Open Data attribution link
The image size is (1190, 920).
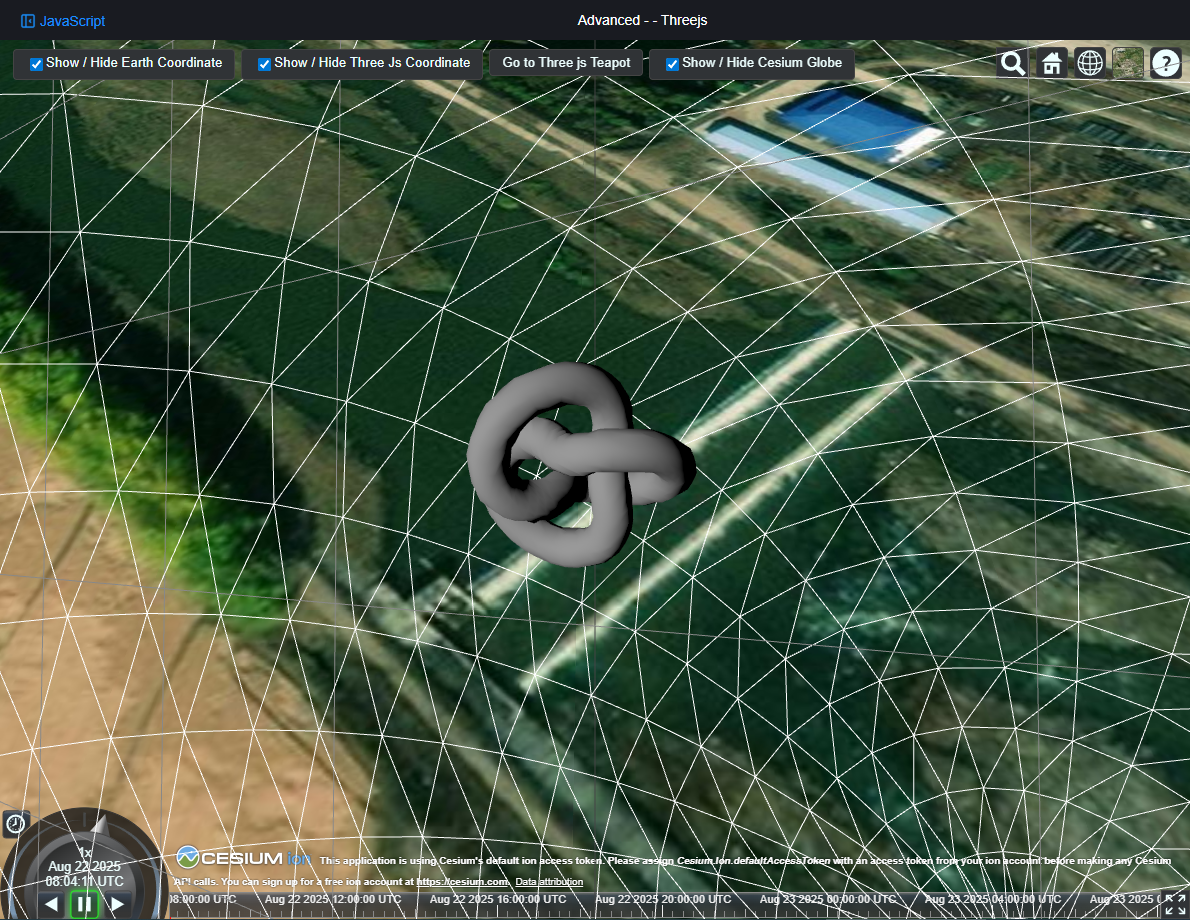coord(549,881)
